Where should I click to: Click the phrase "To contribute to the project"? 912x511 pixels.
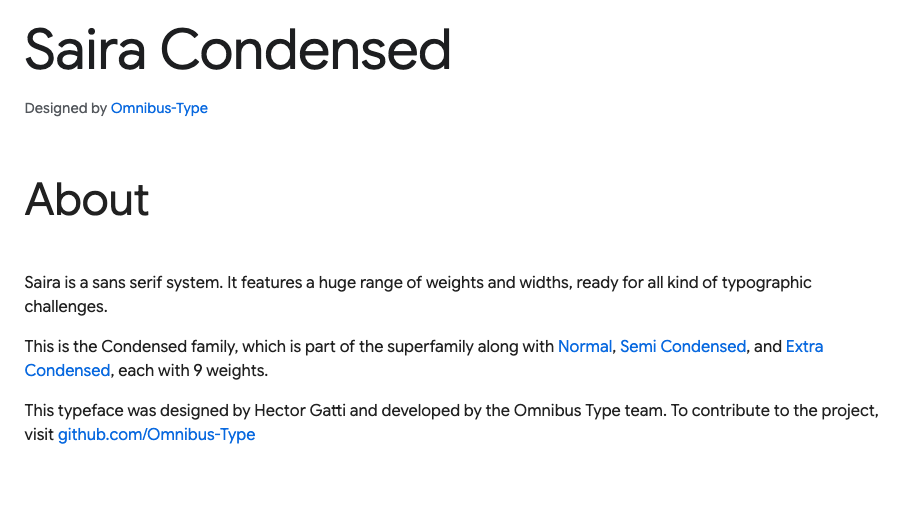774,410
